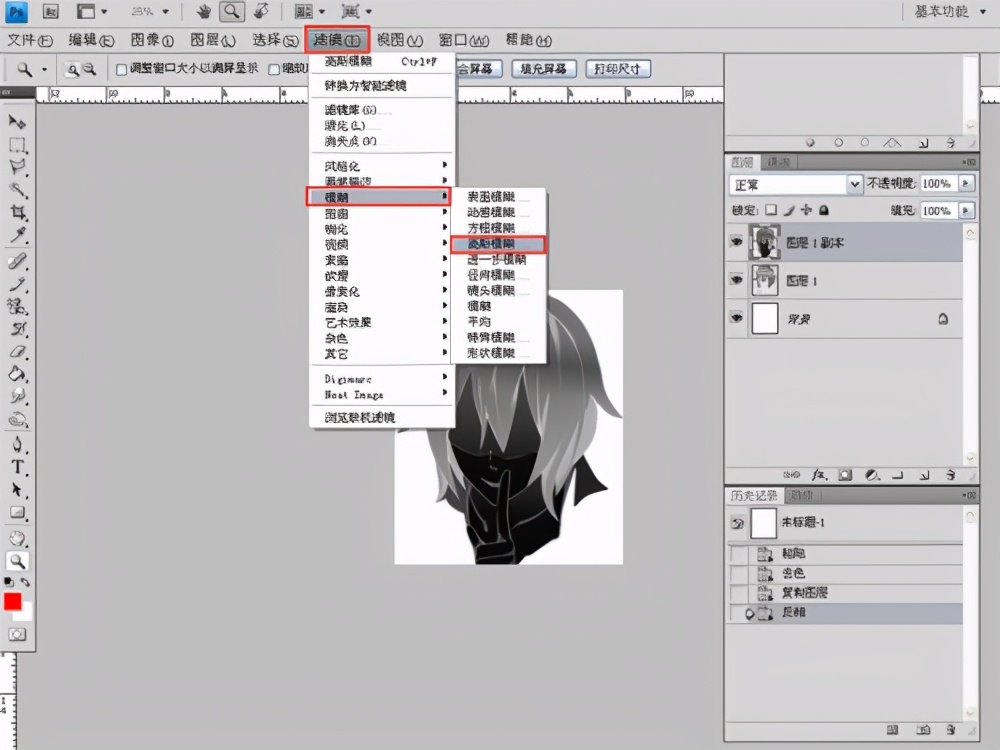The image size is (1000, 750).
Task: Open the 图像 menu
Action: [x=152, y=40]
